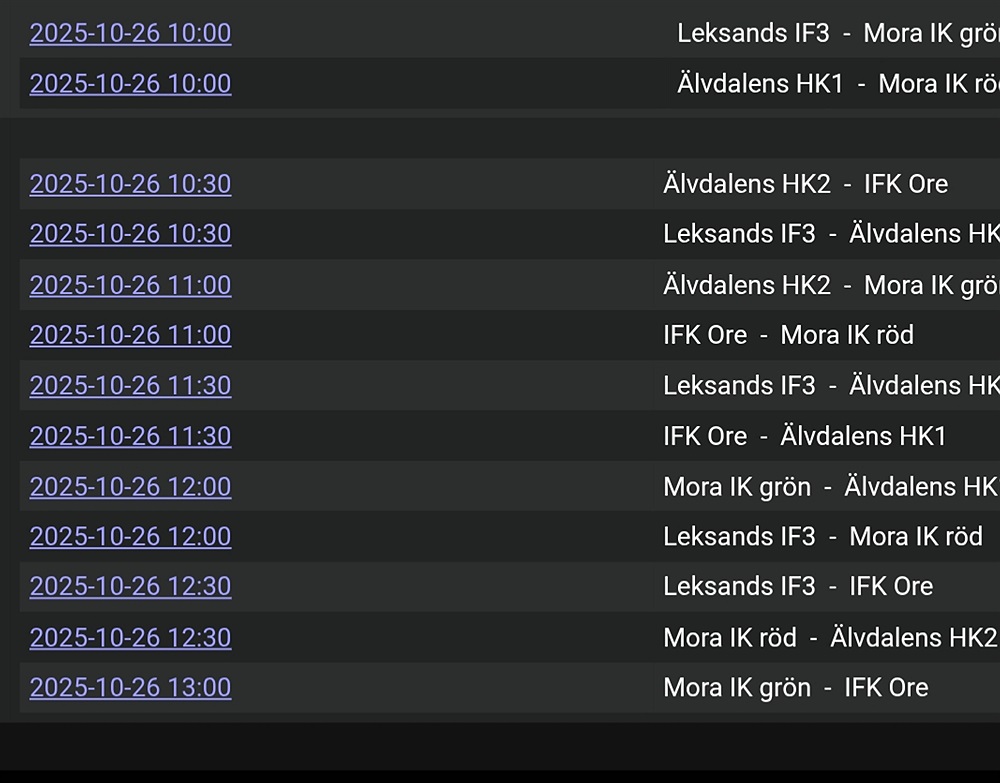The image size is (1000, 783).
Task: Open 10:00 date link for Älvdalens HK1 match
Action: 130,83
